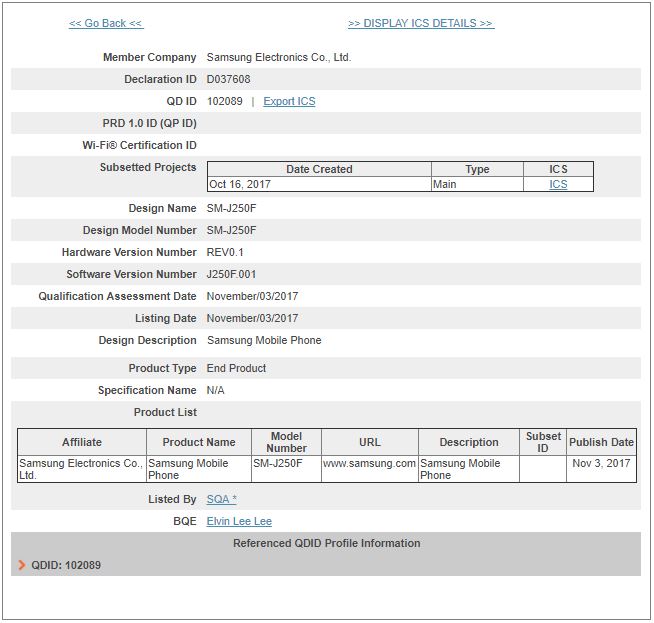This screenshot has height=623, width=654.
Task: Click the Design Name value SM-J250F
Action: tap(231, 208)
